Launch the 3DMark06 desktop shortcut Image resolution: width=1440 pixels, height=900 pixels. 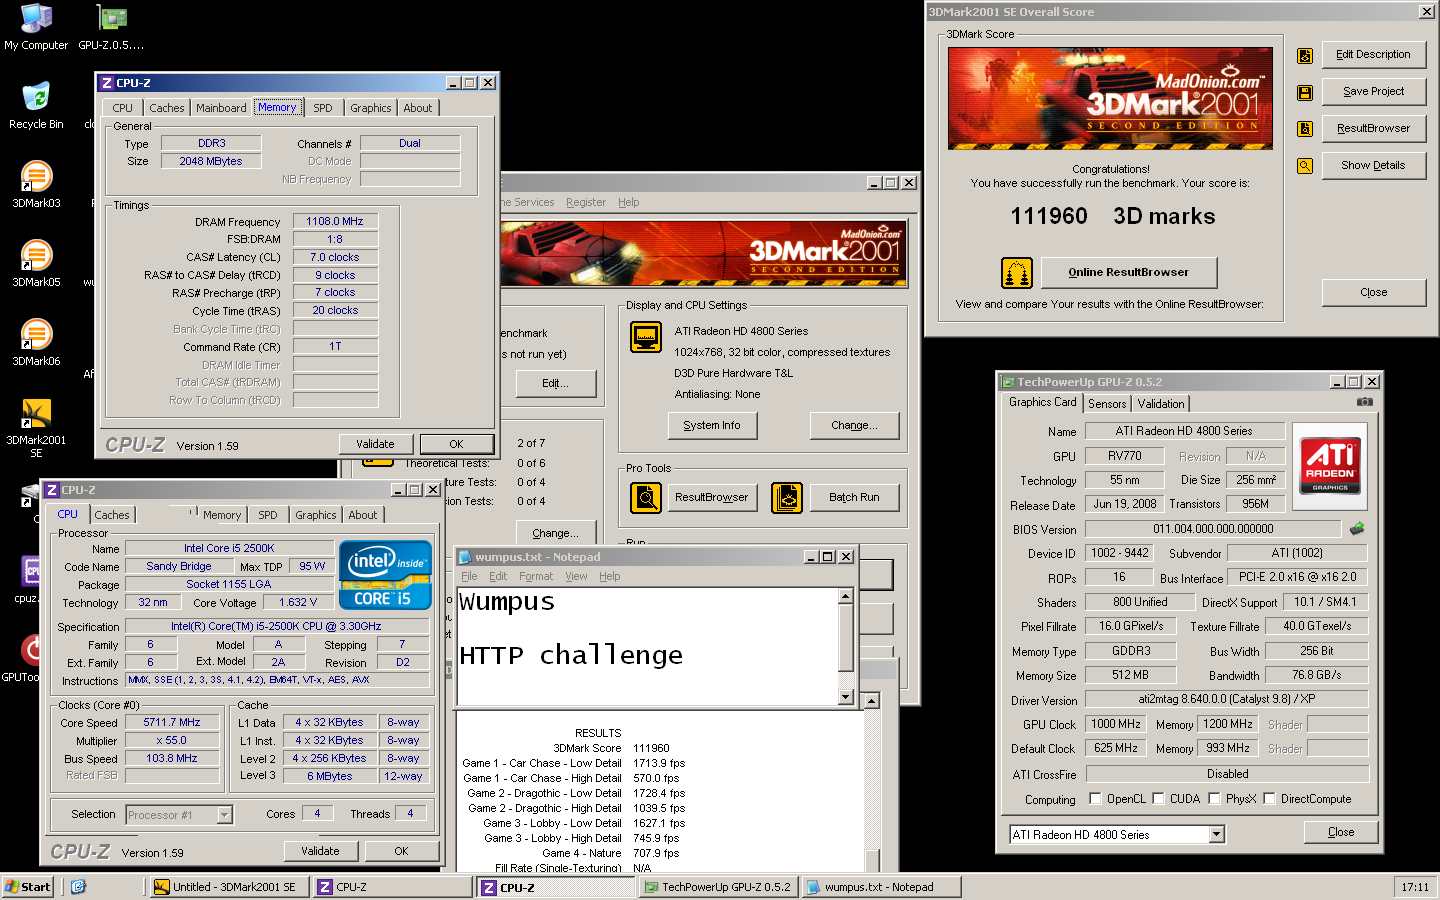point(36,343)
